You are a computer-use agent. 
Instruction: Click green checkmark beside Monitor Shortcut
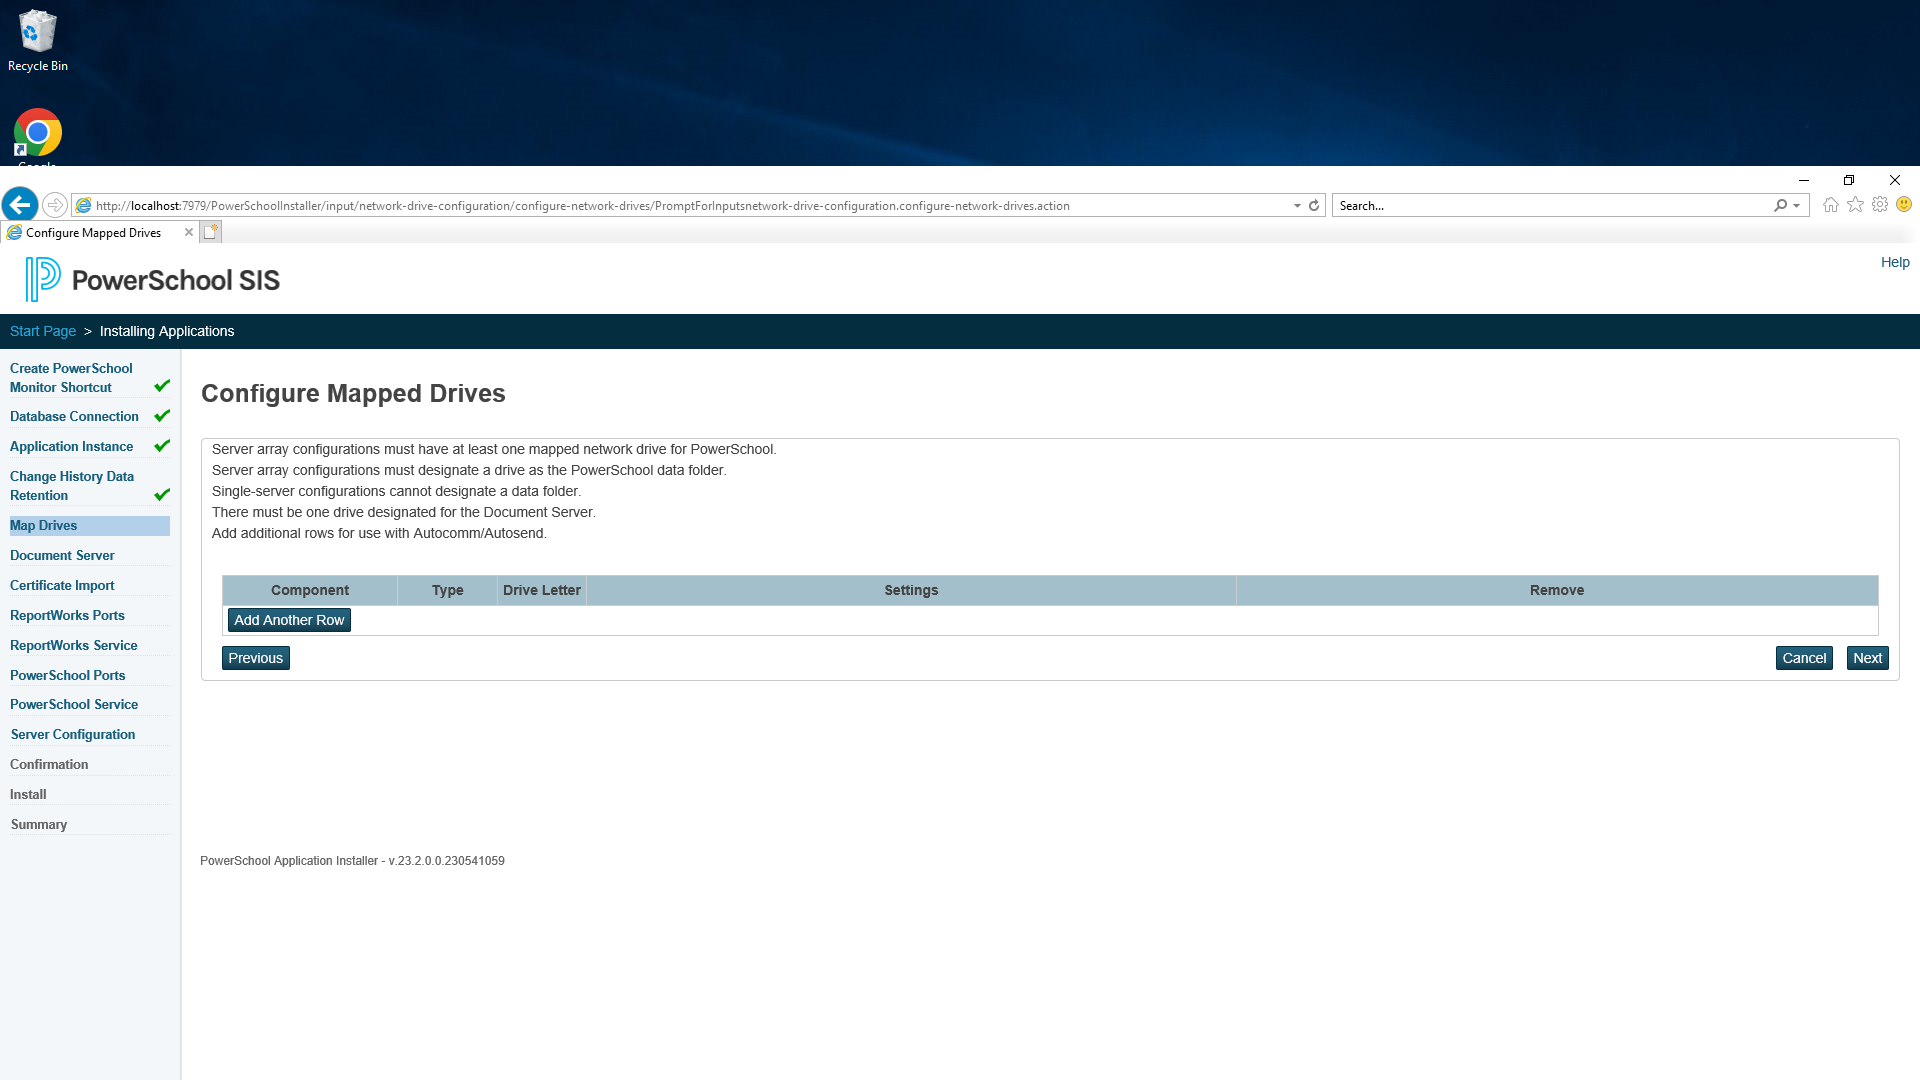pos(162,385)
